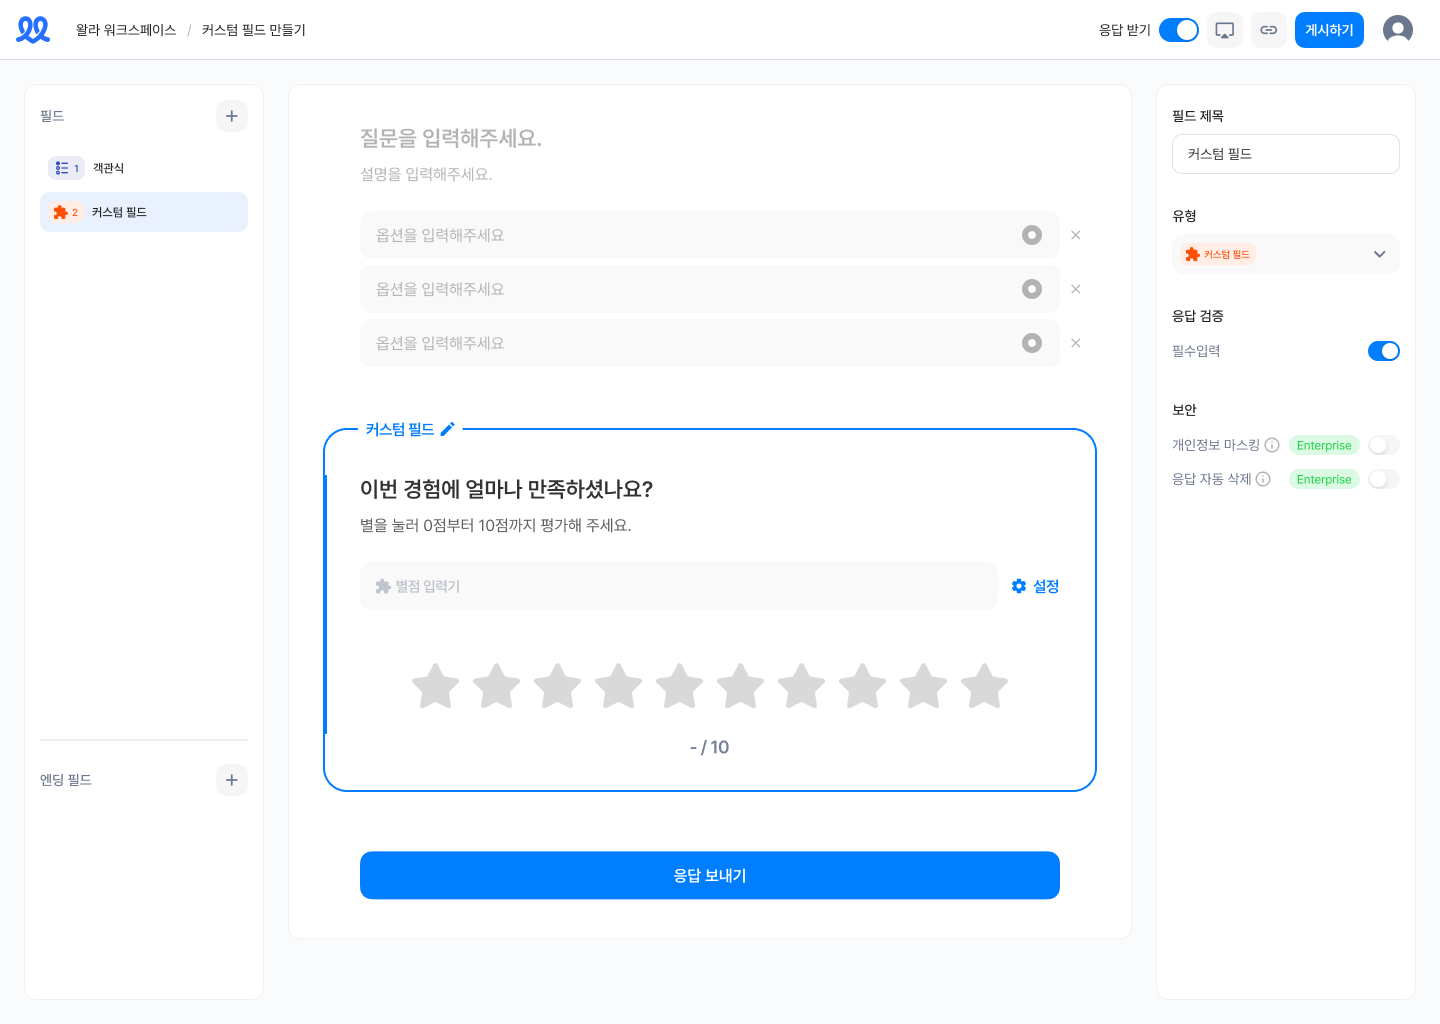Click the multiple-choice list icon for field 1
Screen dimensions: 1440x1024
[62, 168]
